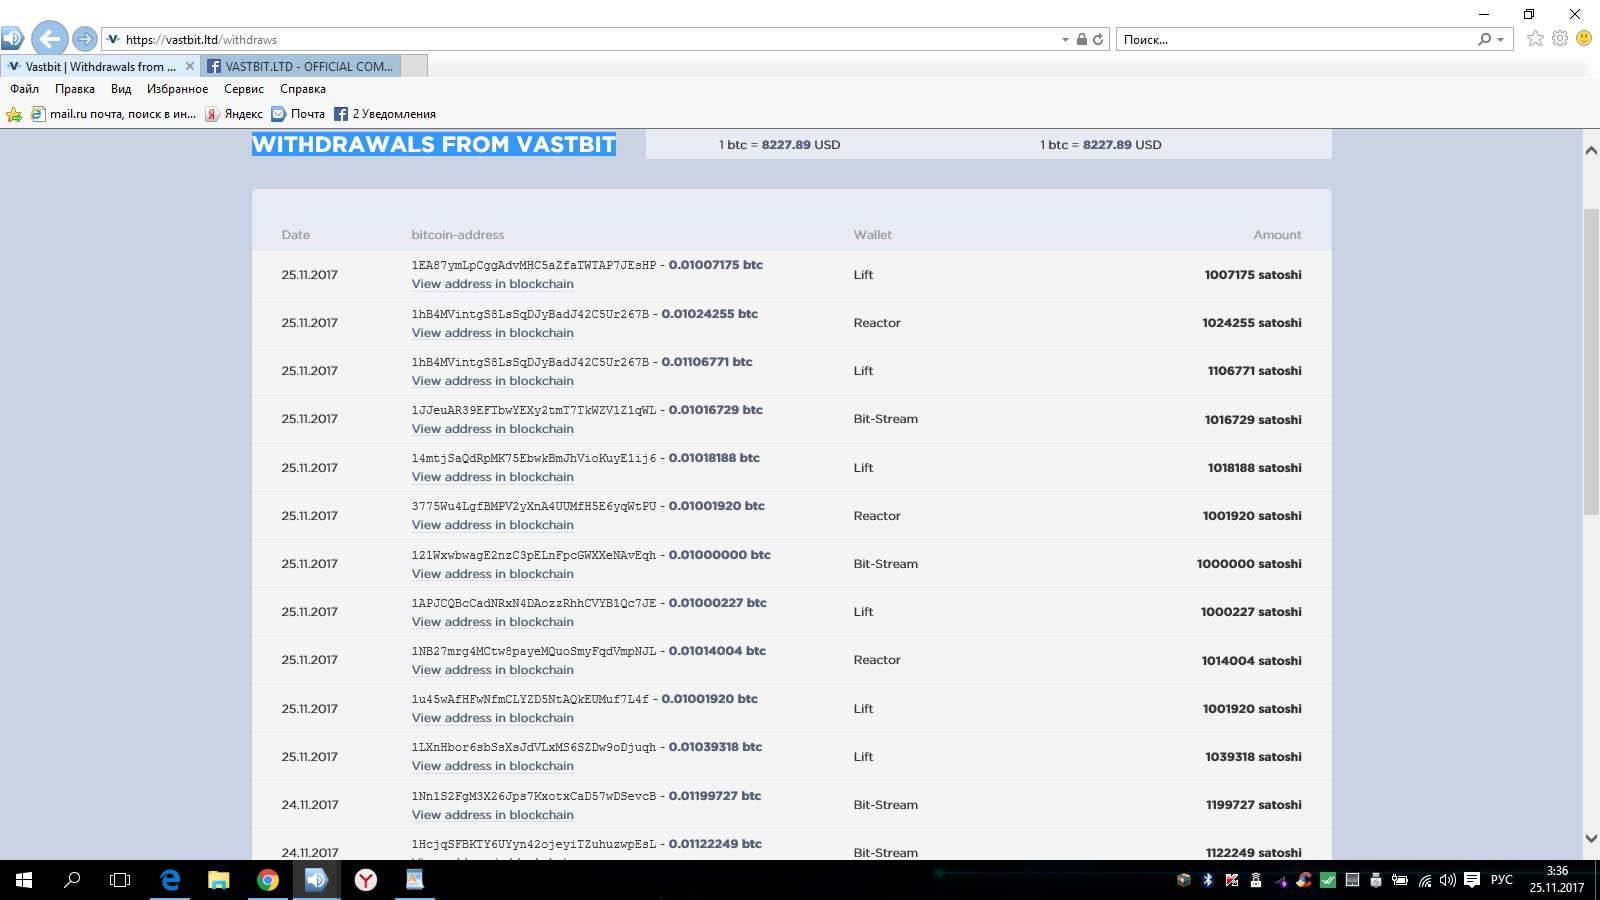Viewport: 1600px width, 900px height.
Task: View blockchain address for 1Nn1S2FgM3X26 row
Action: click(x=493, y=815)
